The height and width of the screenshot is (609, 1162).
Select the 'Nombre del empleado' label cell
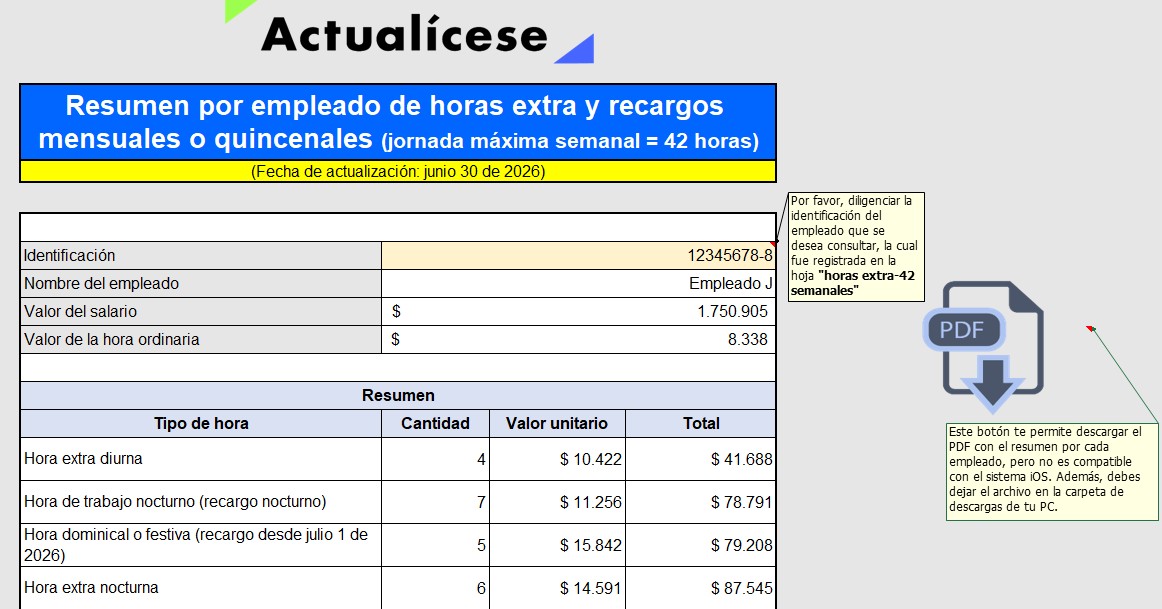[201, 284]
